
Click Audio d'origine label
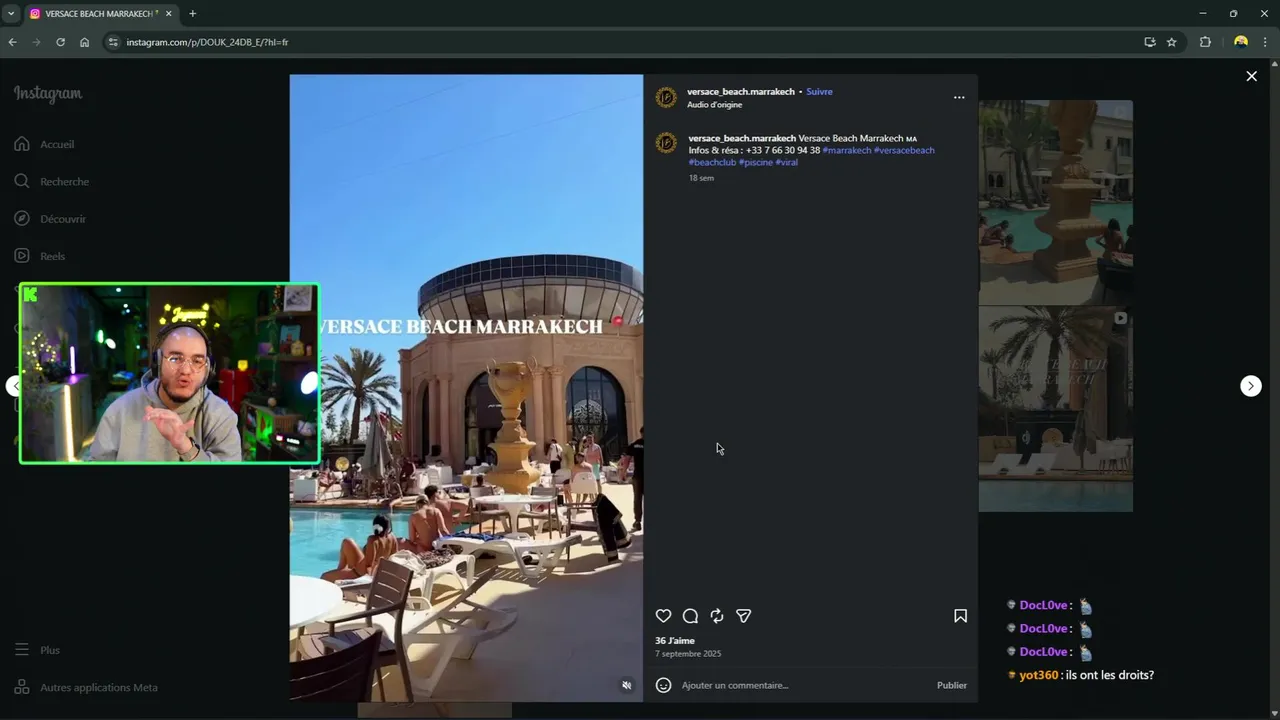pyautogui.click(x=714, y=105)
